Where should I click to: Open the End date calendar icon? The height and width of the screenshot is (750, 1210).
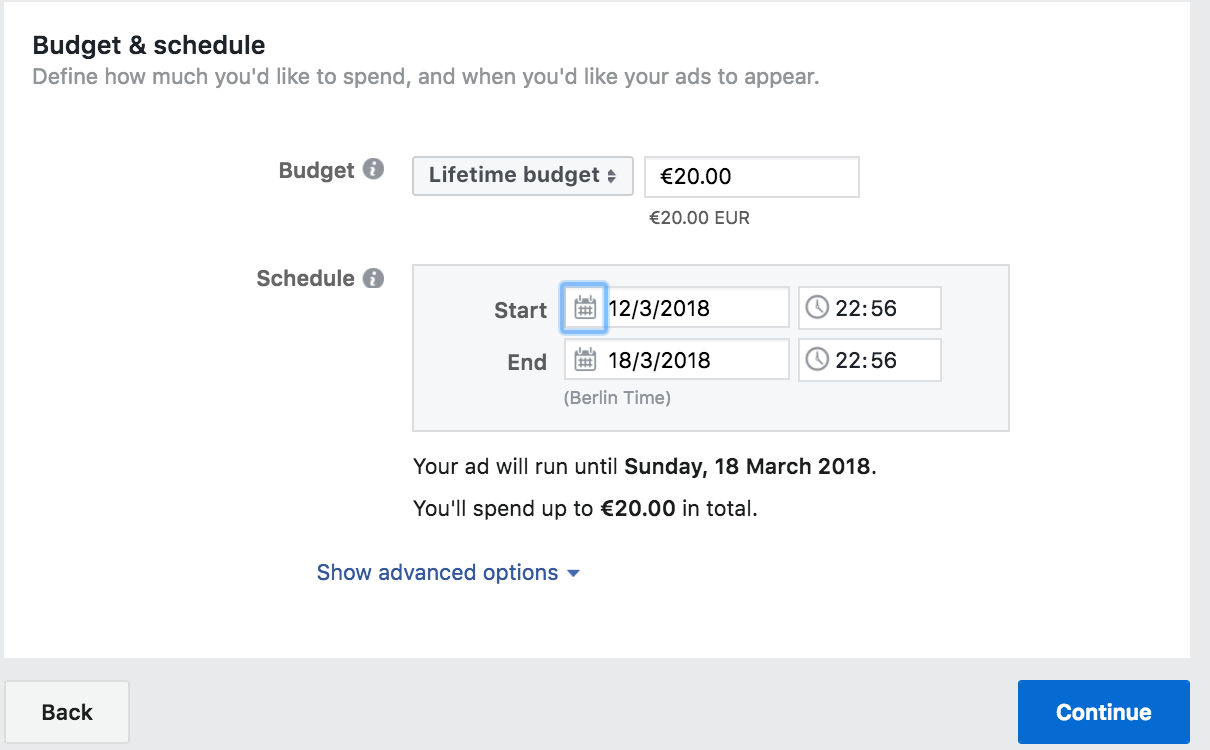pos(585,360)
